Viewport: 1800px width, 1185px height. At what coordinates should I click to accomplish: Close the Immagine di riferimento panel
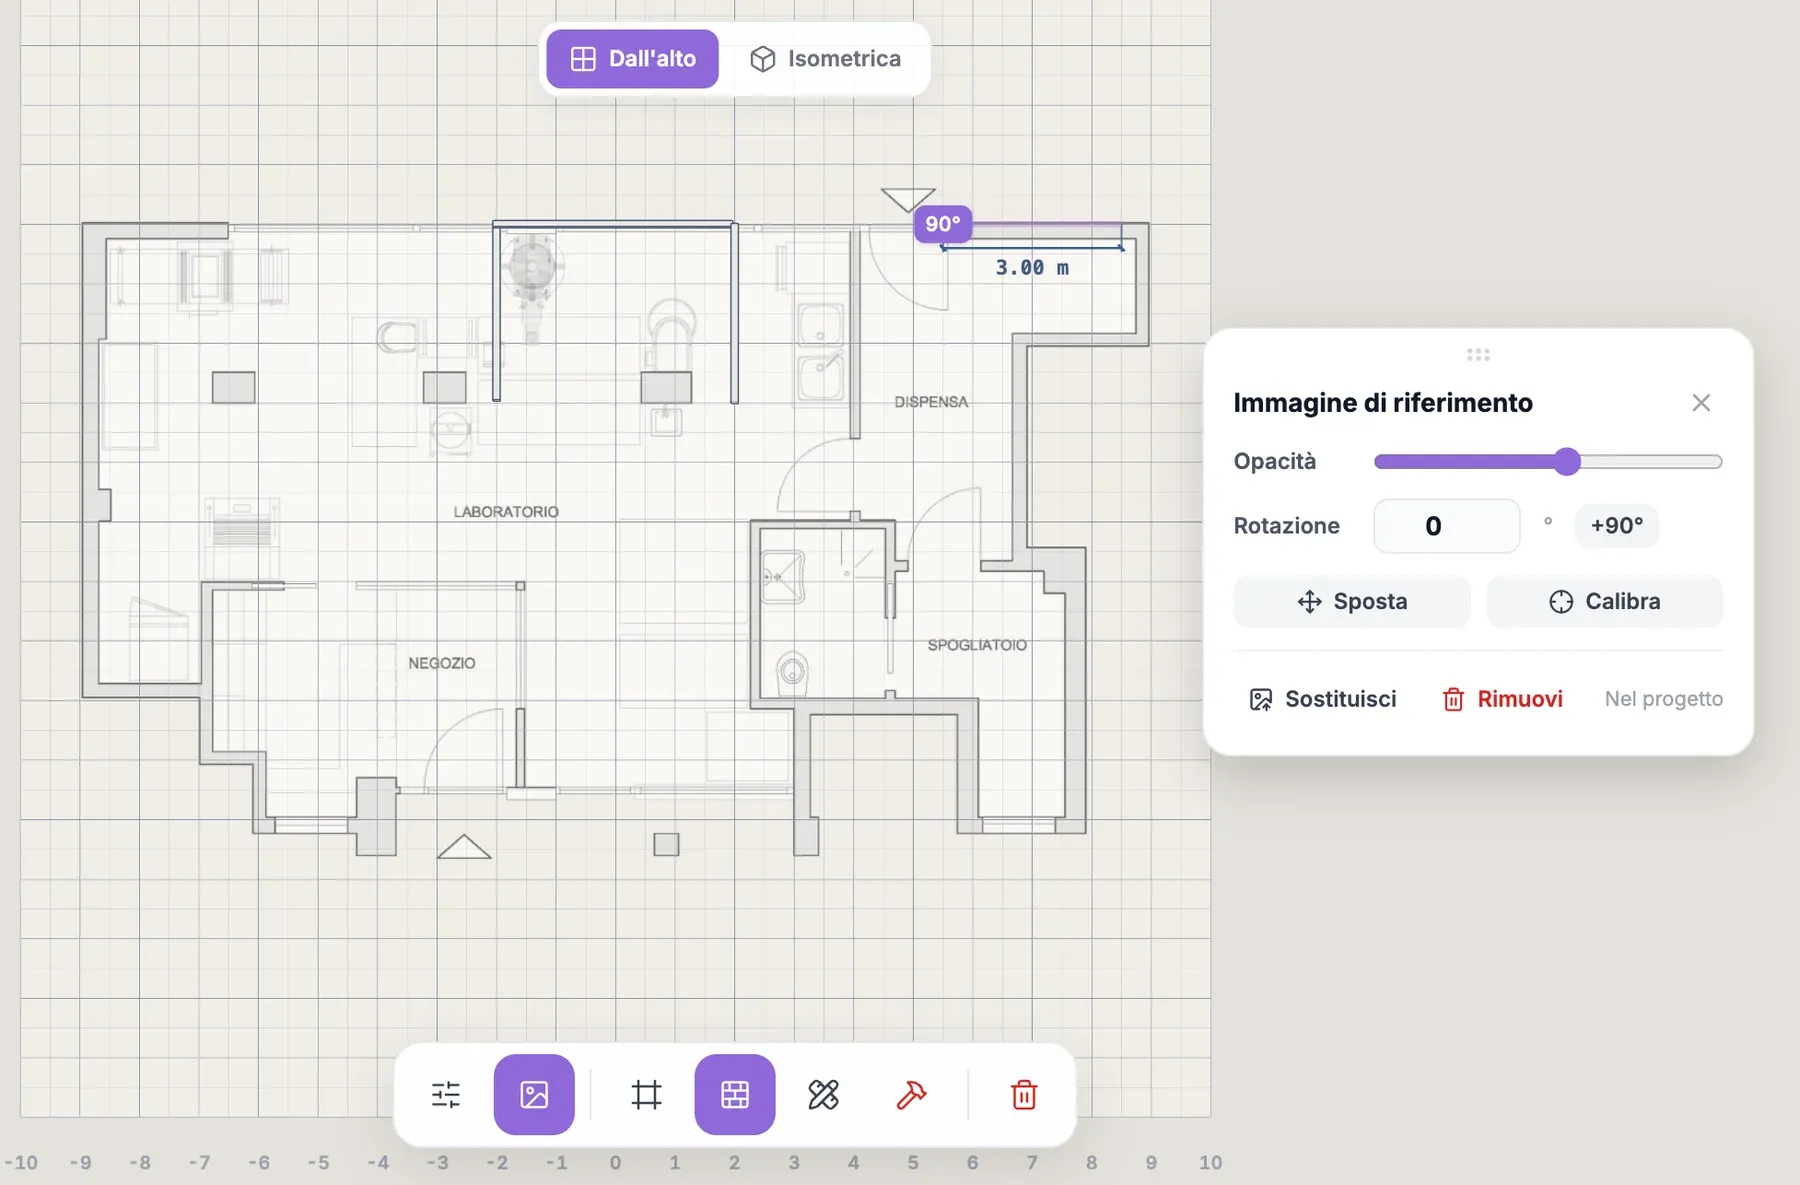tap(1701, 402)
